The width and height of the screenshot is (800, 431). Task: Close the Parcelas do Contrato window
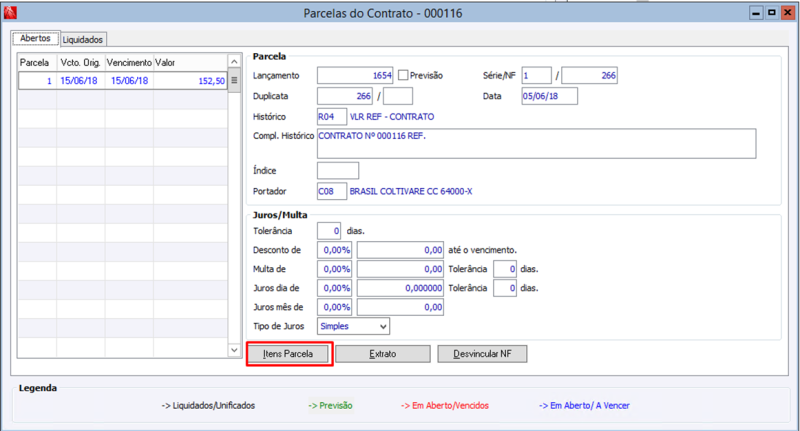point(788,13)
